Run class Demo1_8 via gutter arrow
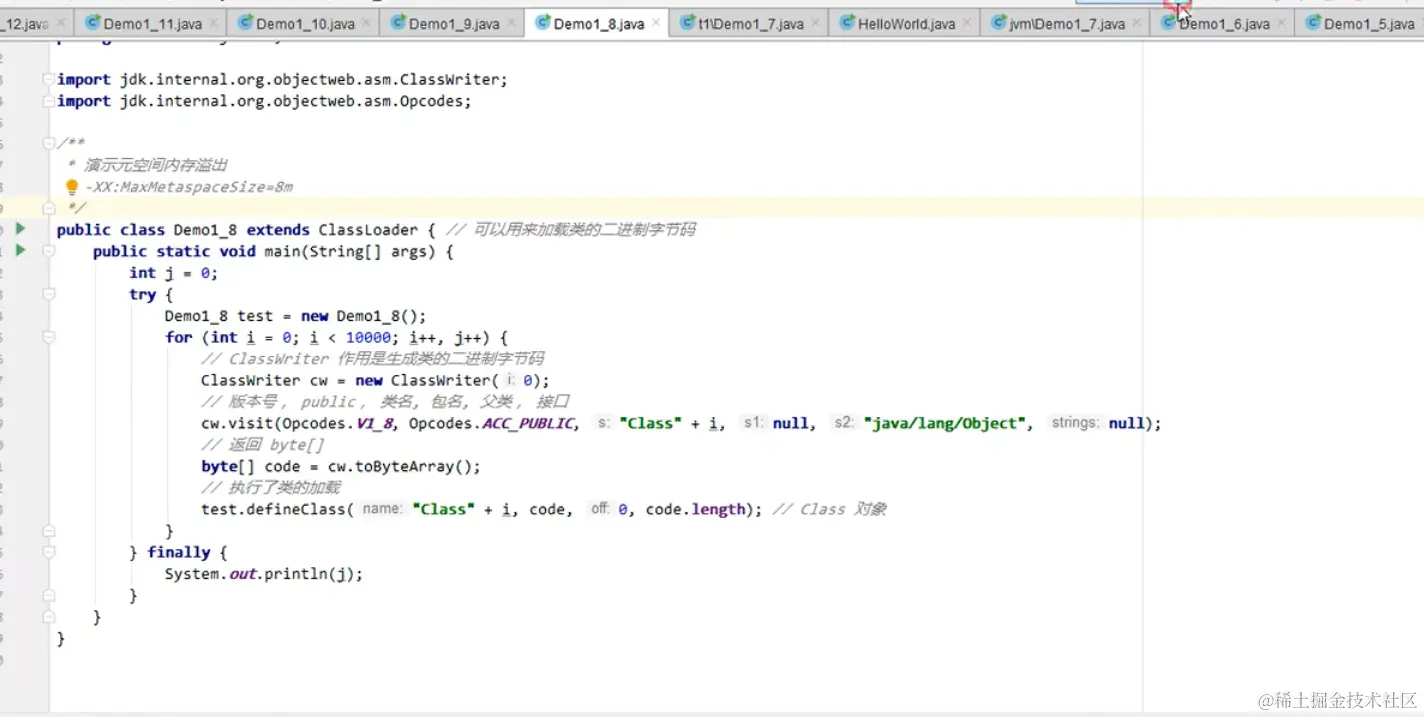 (20, 229)
